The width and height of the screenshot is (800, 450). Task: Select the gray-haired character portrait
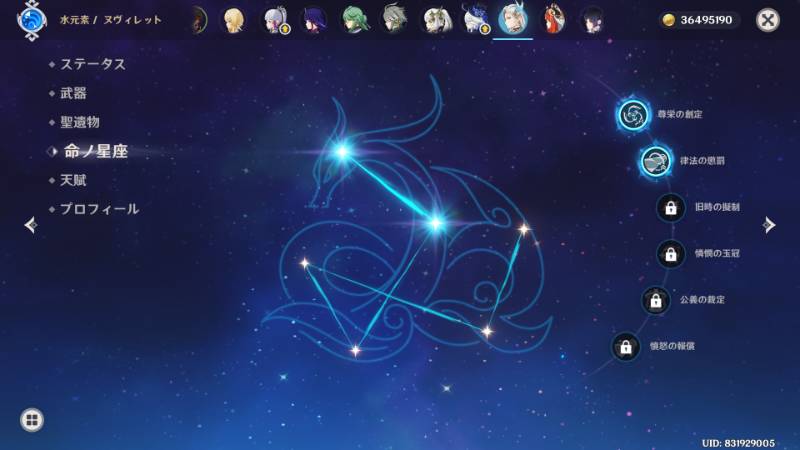395,19
